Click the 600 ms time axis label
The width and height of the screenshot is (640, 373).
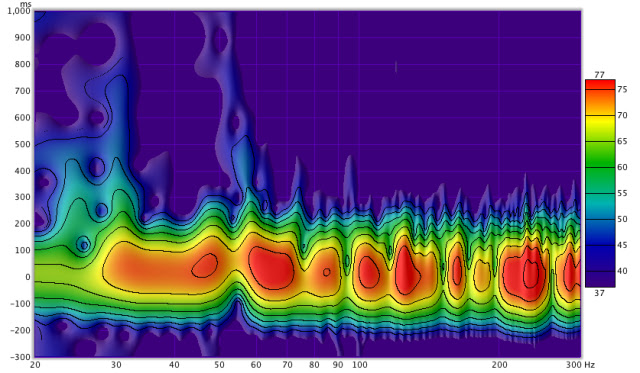point(23,118)
